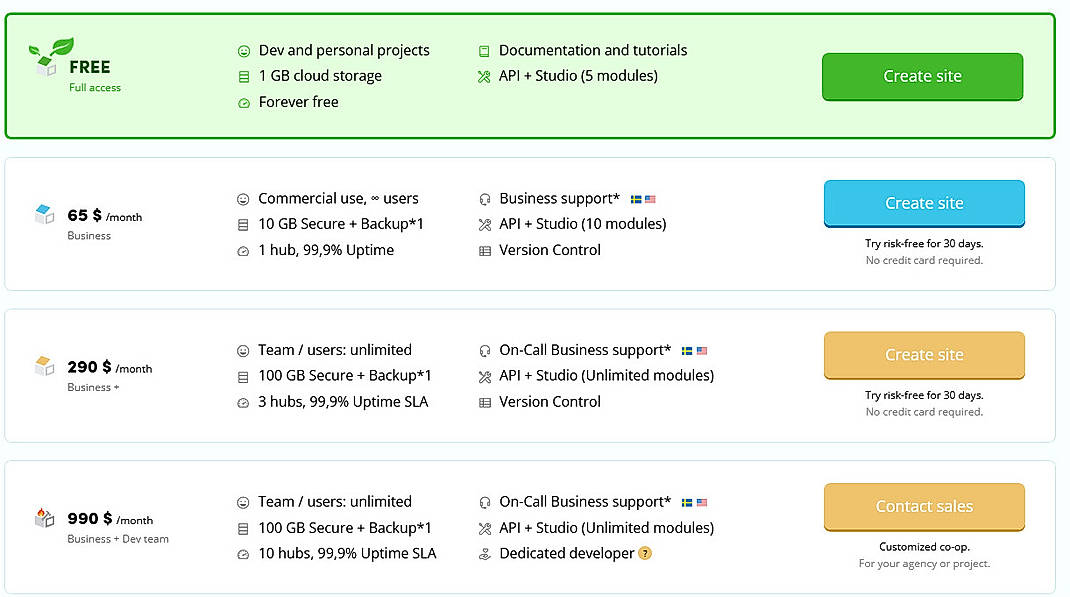1070x597 pixels.
Task: Click headset icon in the 290 $ plan row
Action: (485, 351)
